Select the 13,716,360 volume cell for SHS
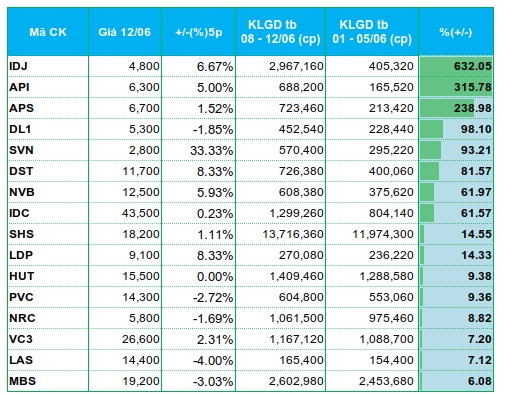 tap(280, 234)
